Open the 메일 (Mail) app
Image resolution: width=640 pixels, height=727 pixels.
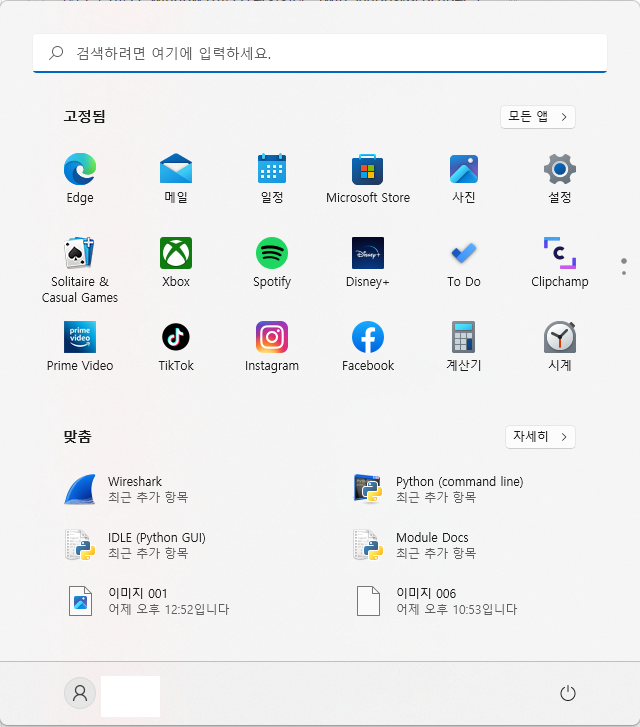[x=176, y=179]
